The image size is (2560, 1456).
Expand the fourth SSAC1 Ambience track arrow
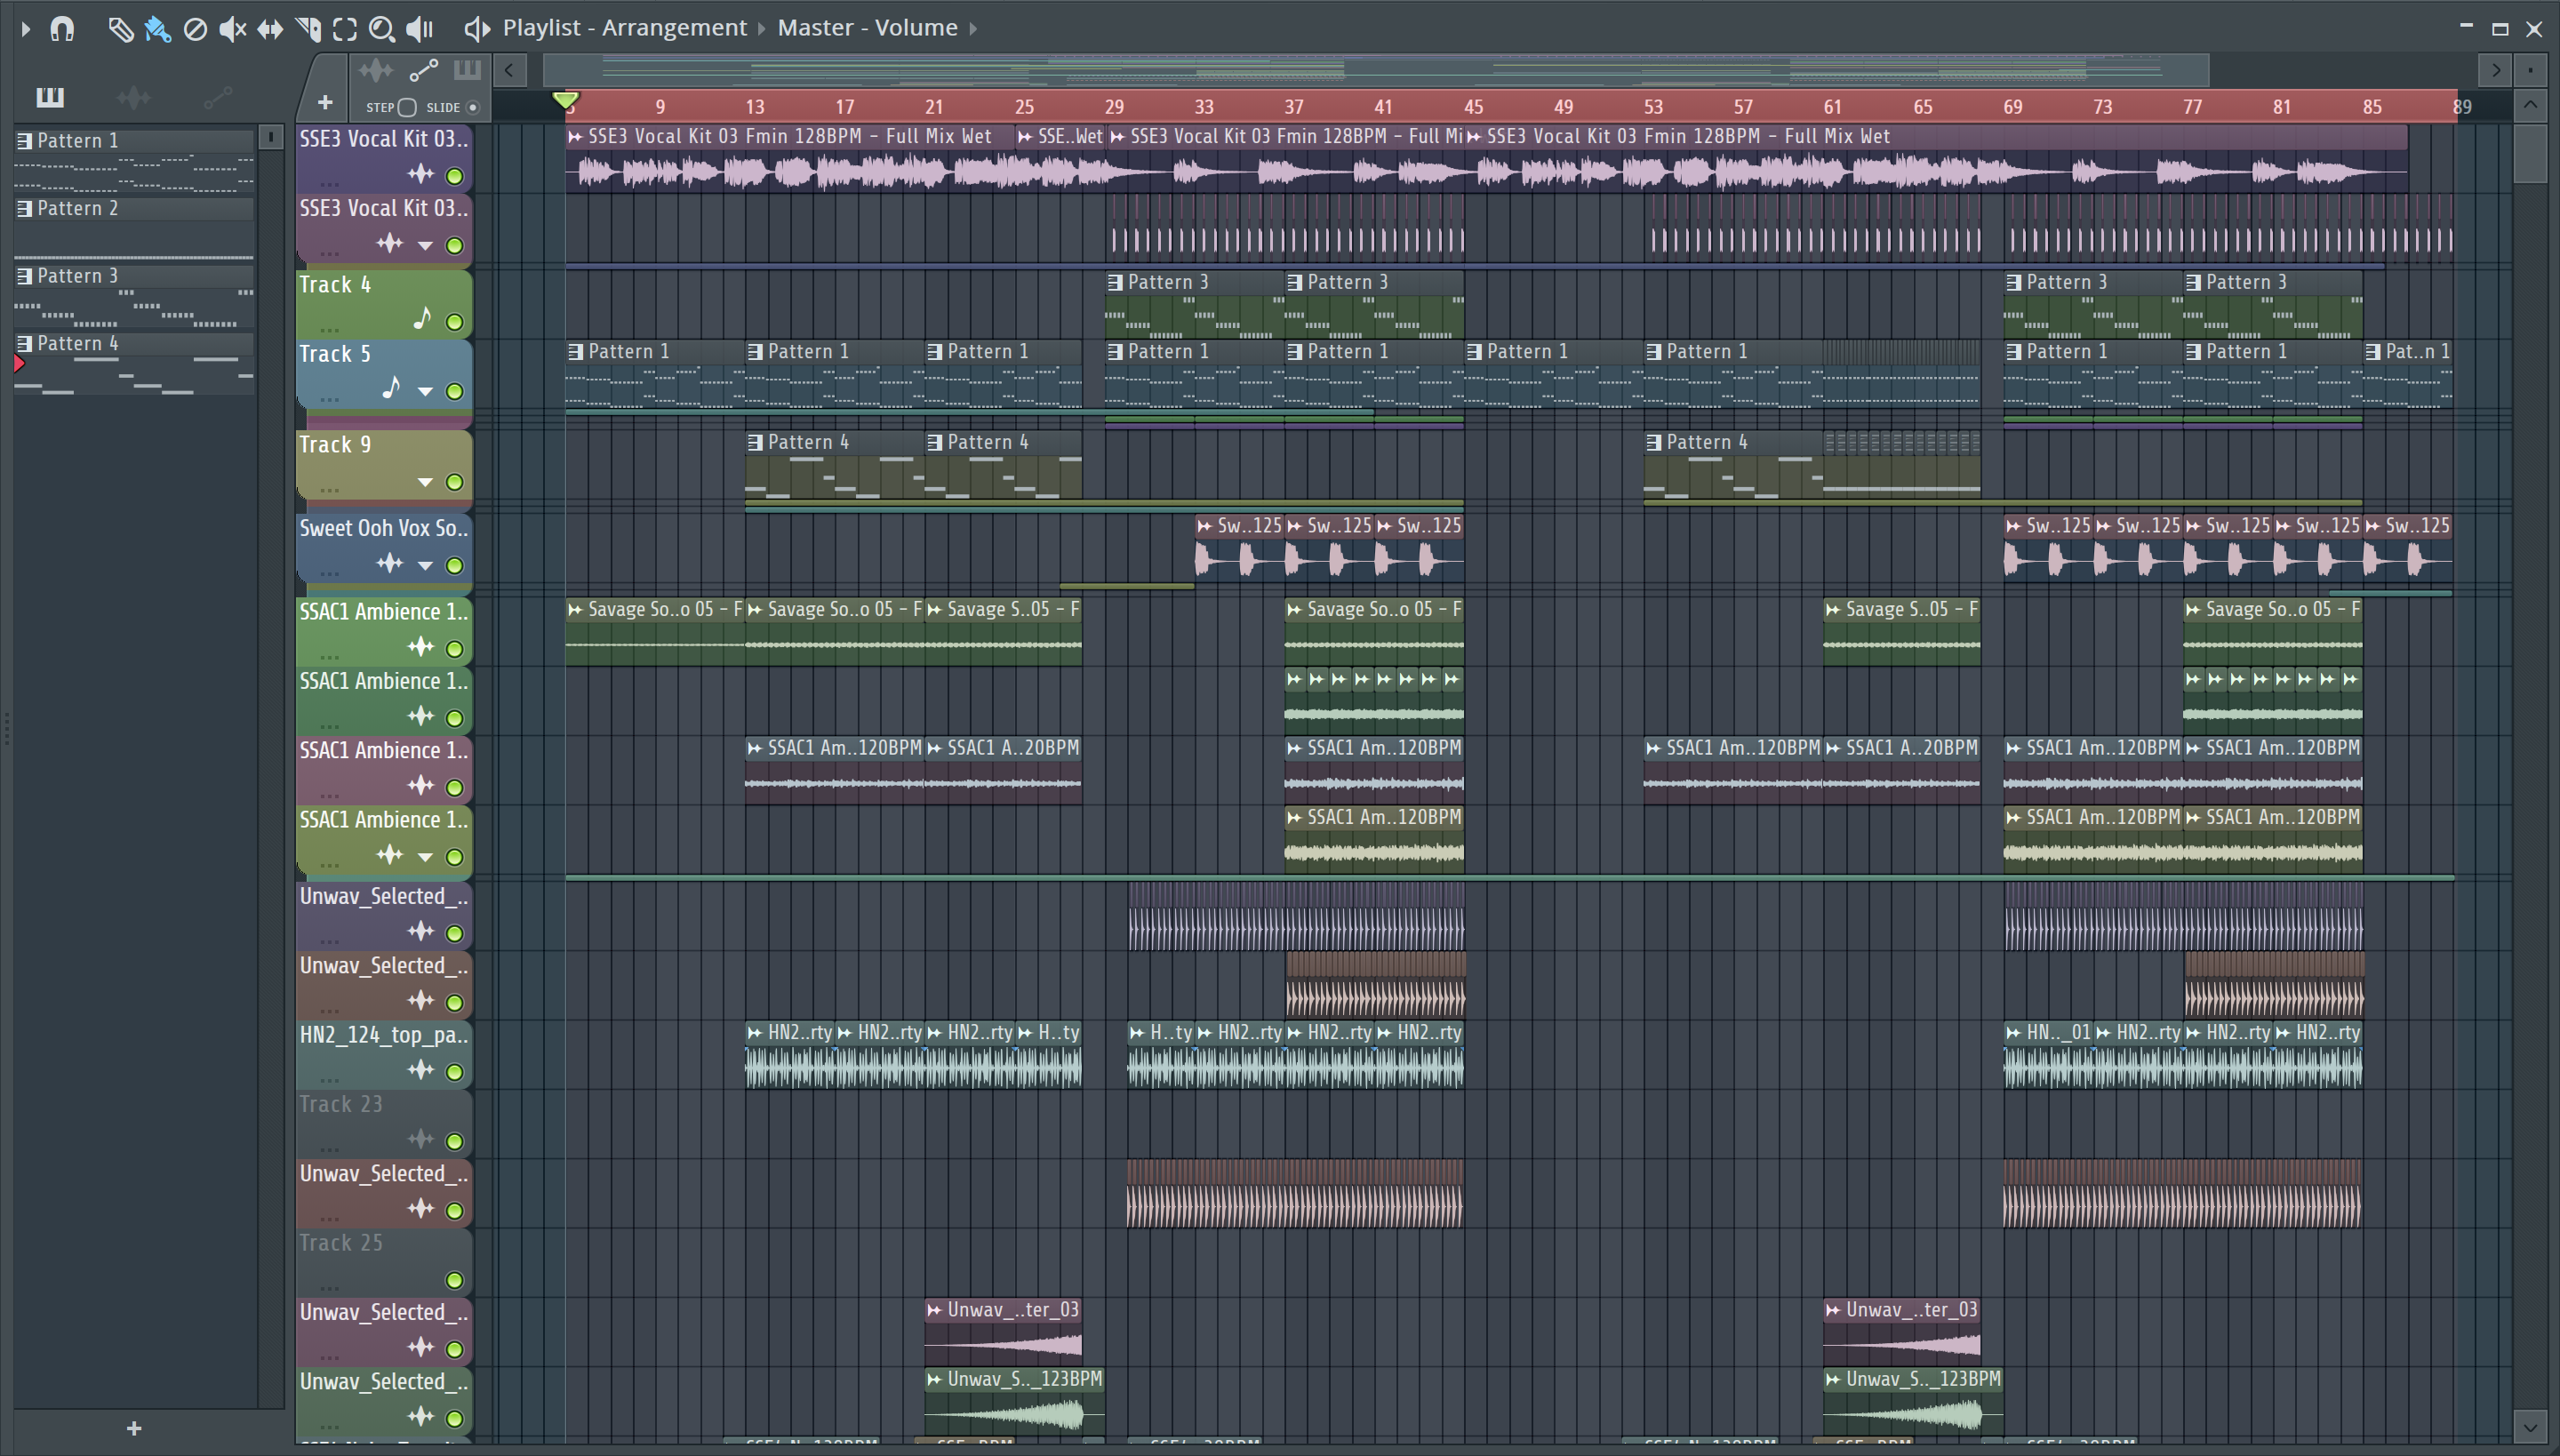point(425,857)
